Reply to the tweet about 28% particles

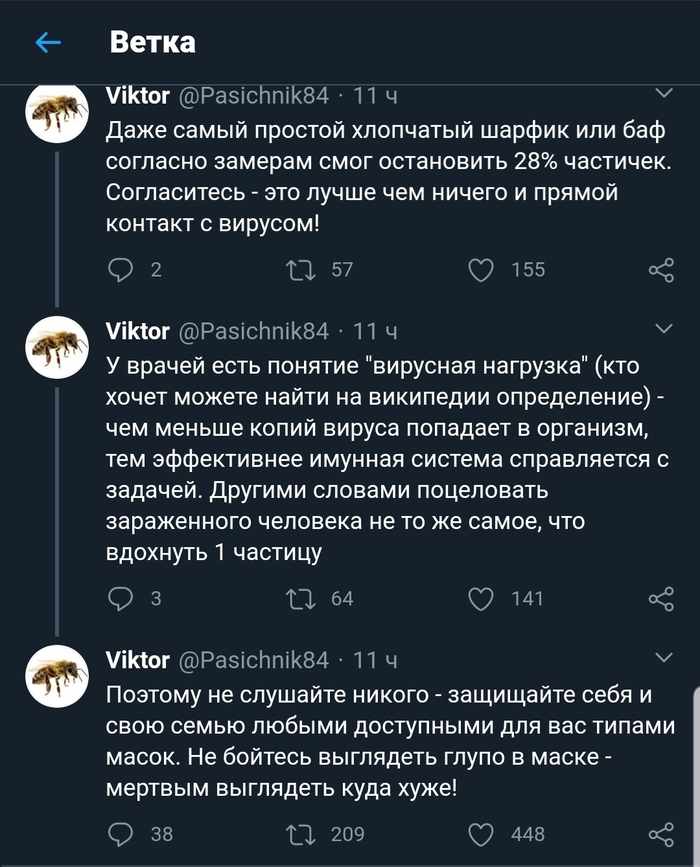tap(121, 269)
